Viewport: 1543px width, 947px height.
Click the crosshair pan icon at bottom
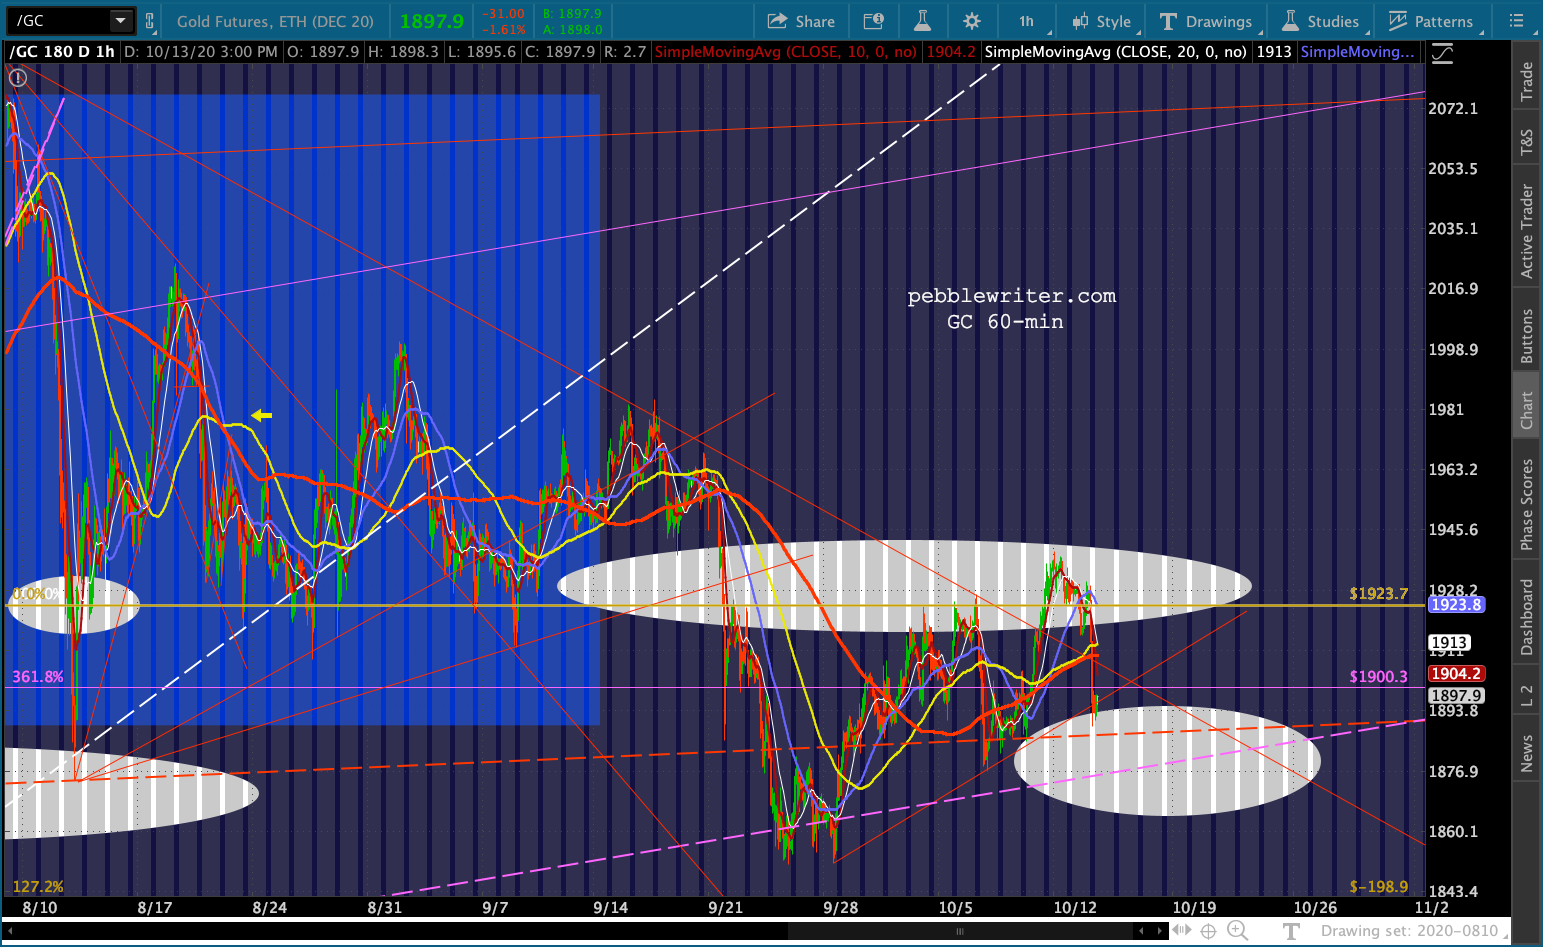click(1208, 931)
